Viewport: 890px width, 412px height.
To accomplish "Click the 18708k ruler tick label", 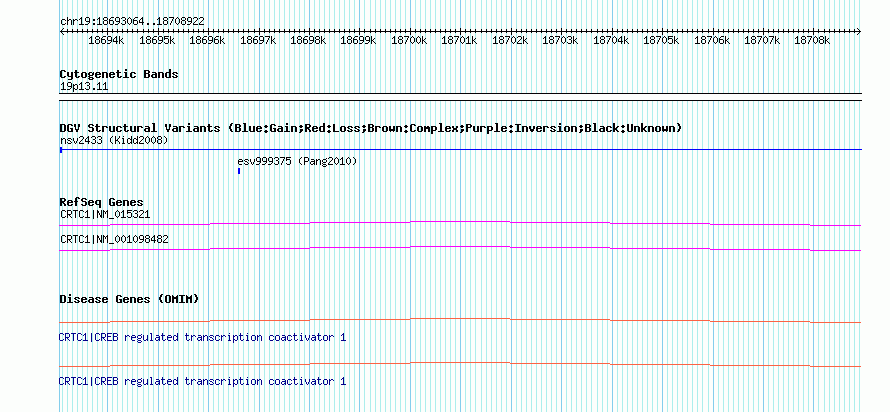I will (812, 41).
